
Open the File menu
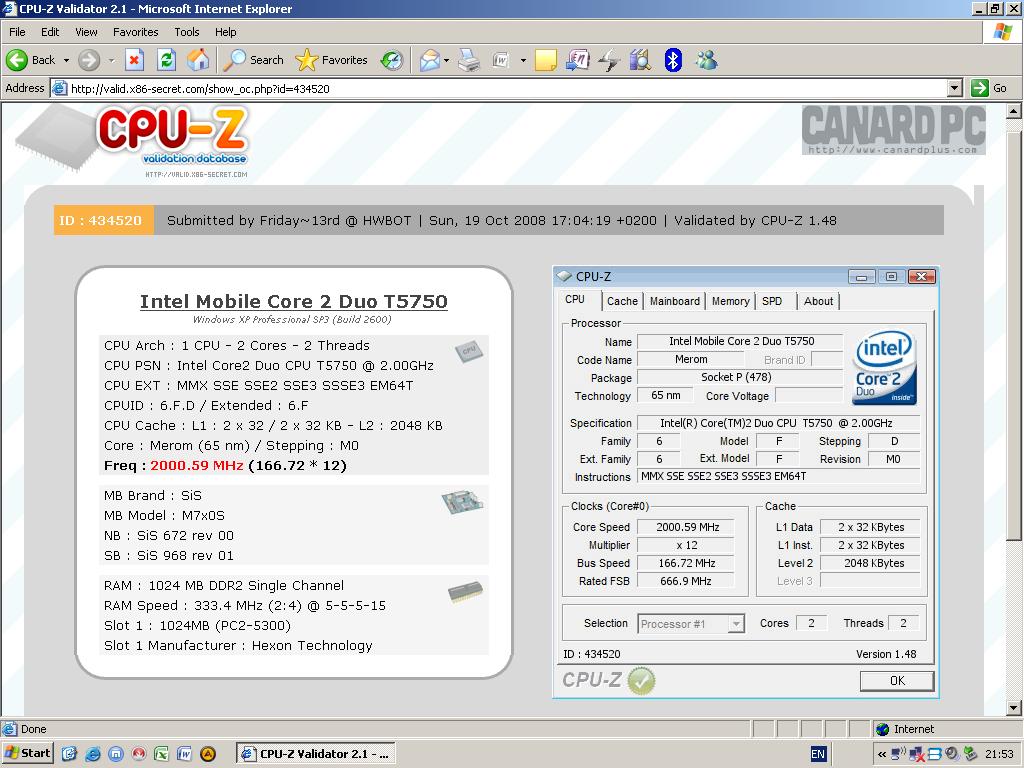click(17, 32)
